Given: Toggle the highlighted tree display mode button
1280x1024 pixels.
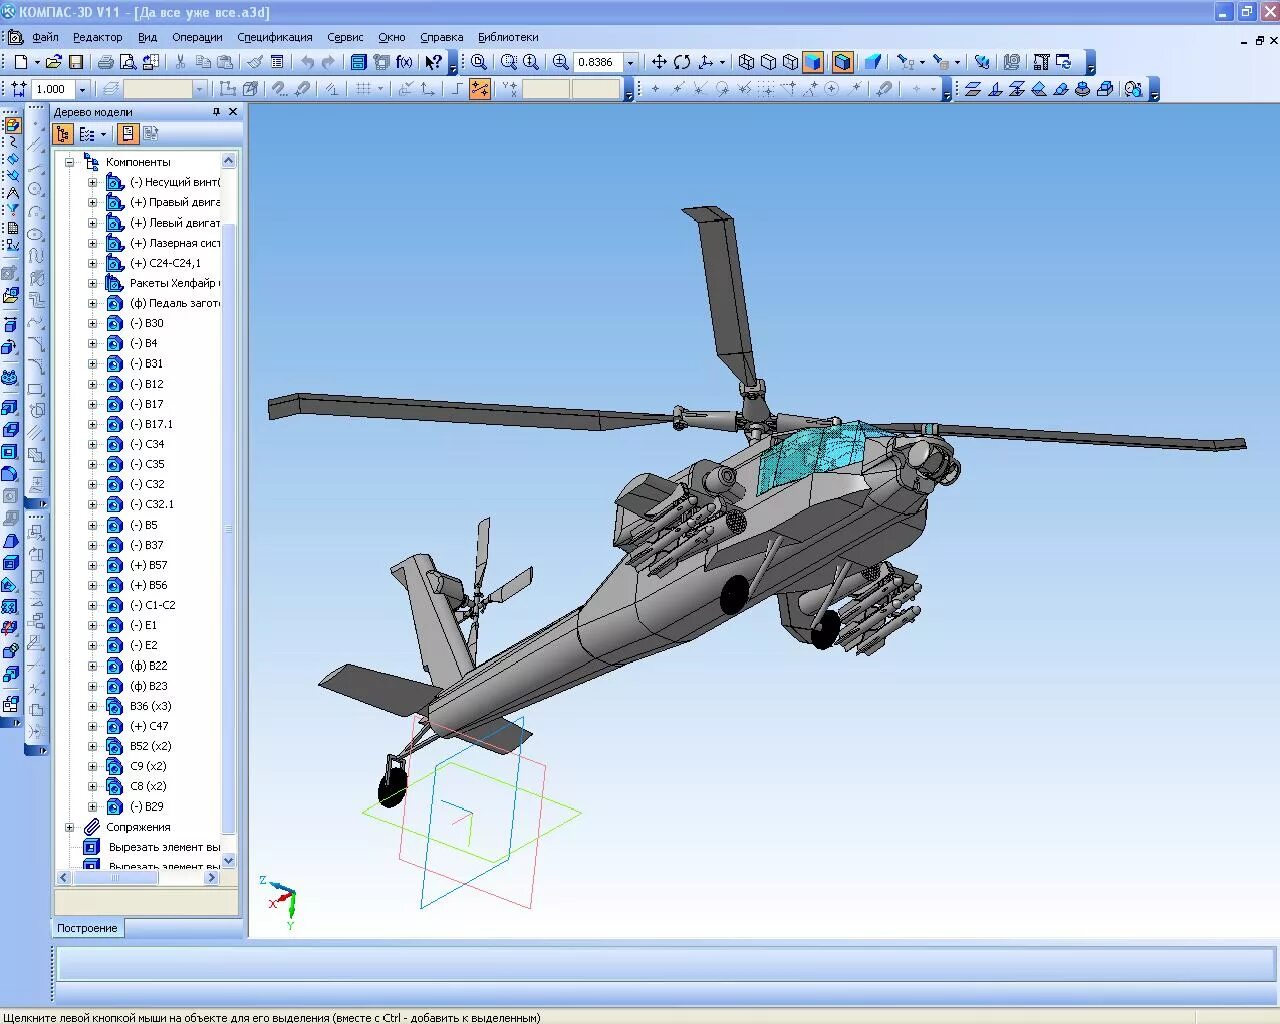Looking at the screenshot, I should coord(128,134).
